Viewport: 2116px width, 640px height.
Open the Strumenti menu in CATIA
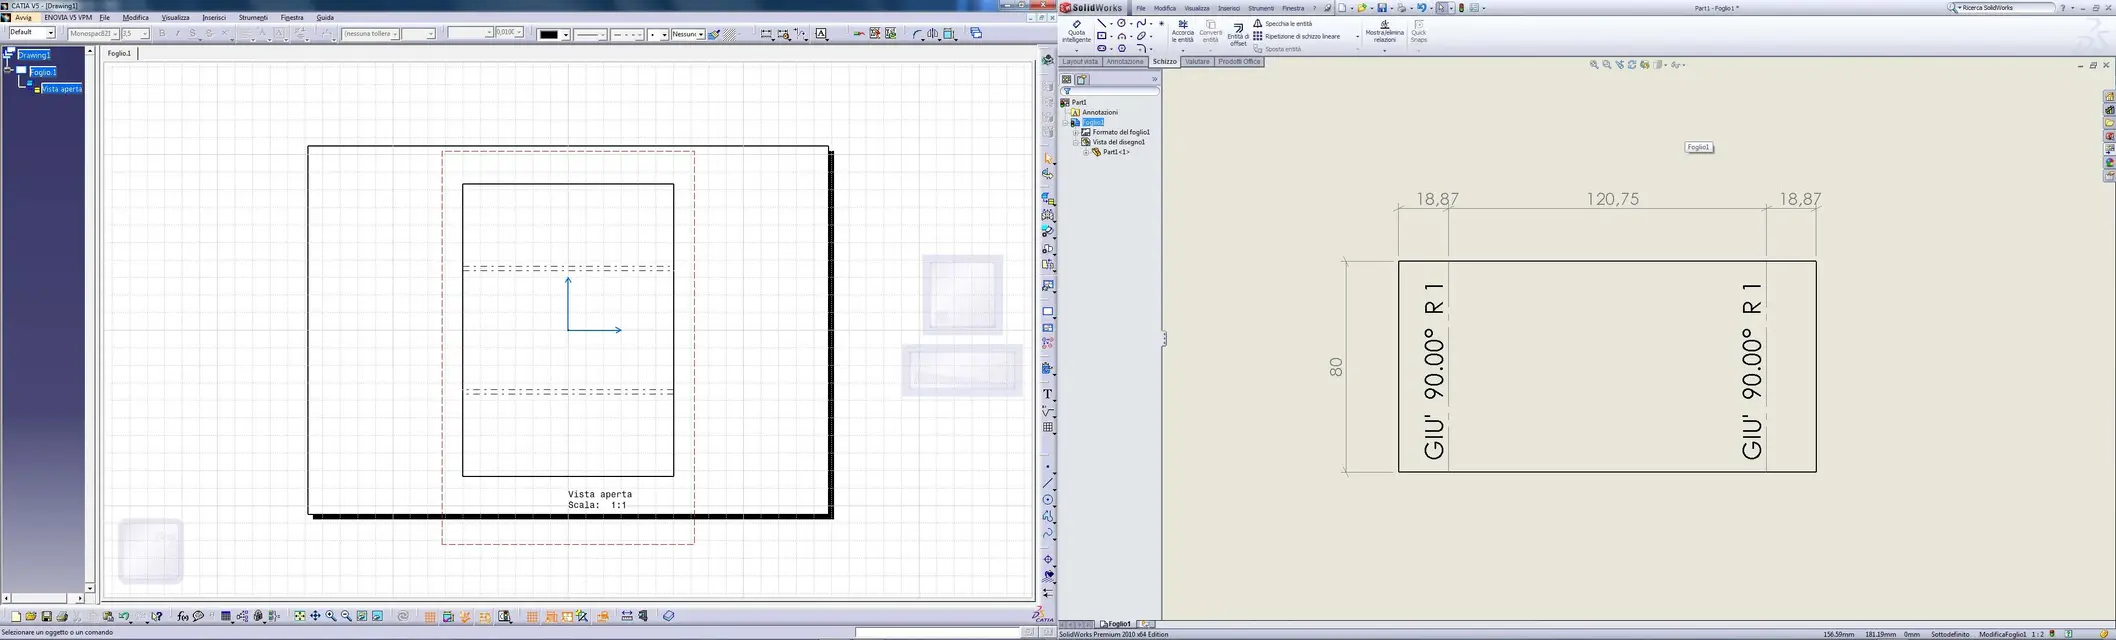coord(253,17)
